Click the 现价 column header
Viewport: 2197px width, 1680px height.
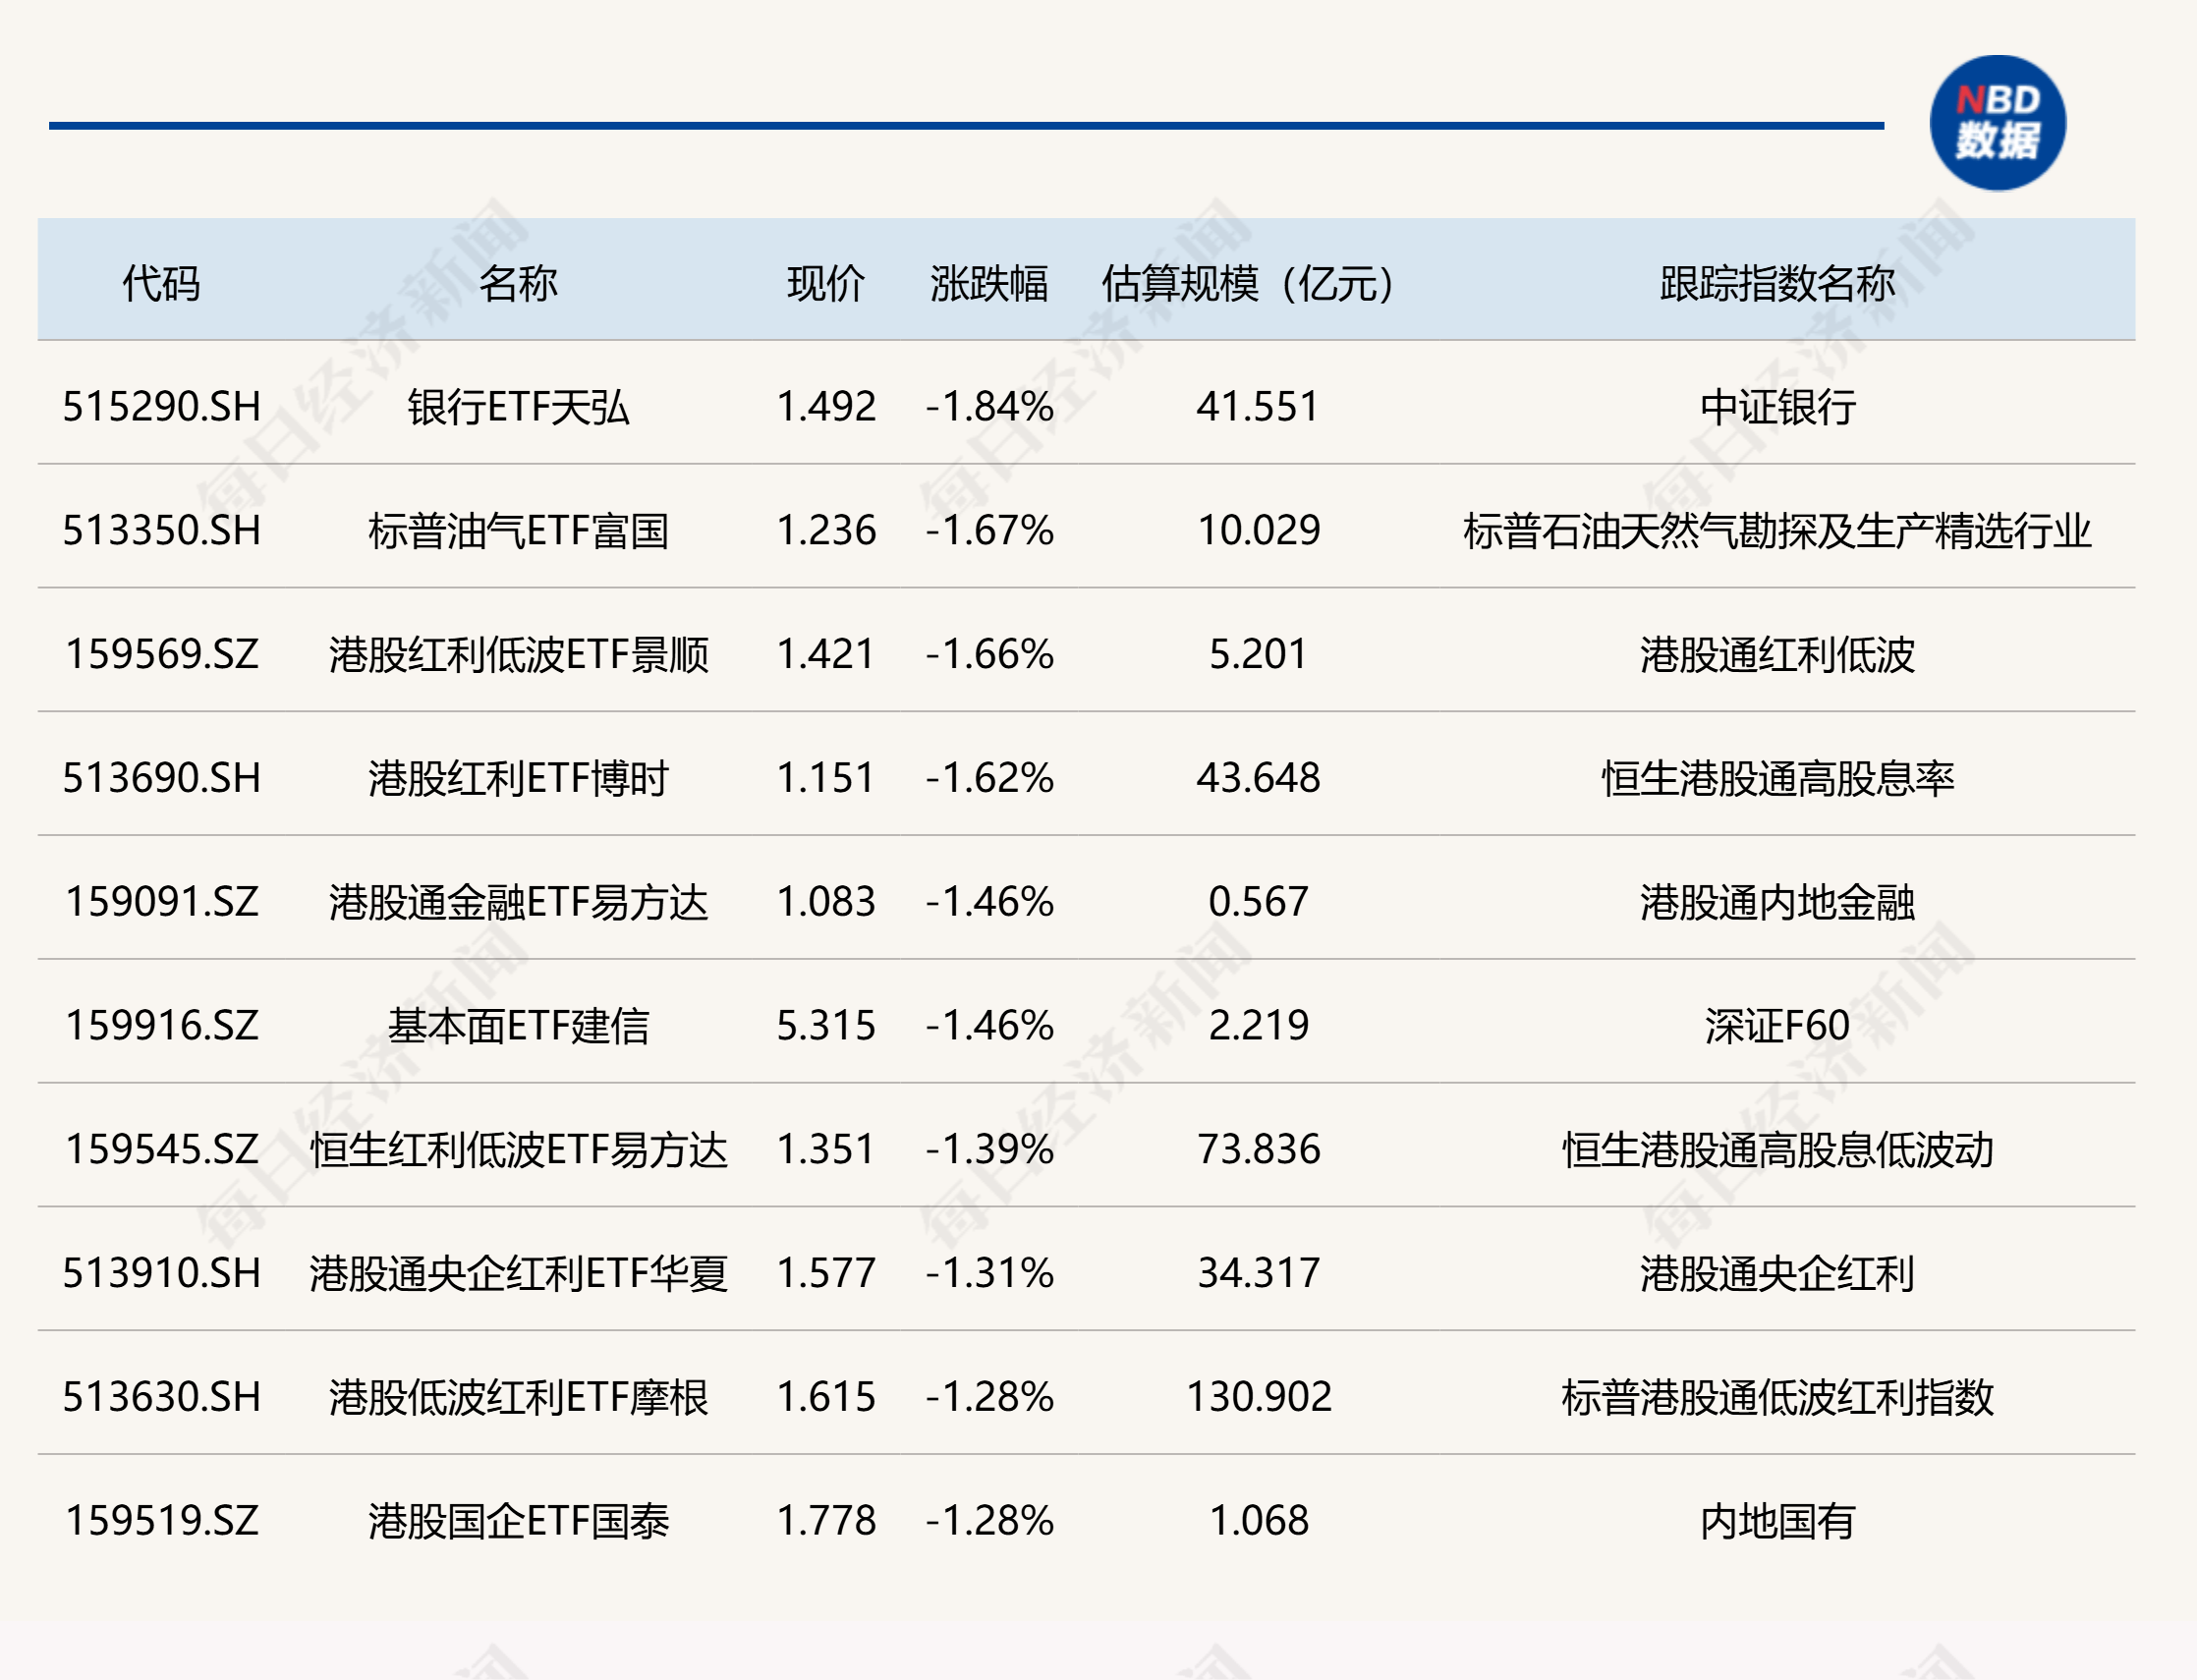point(826,284)
